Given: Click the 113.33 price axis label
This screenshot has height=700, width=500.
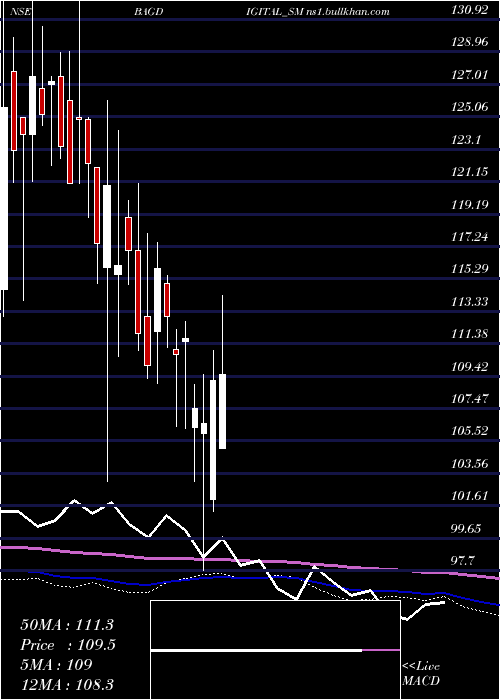Looking at the screenshot, I should [469, 302].
